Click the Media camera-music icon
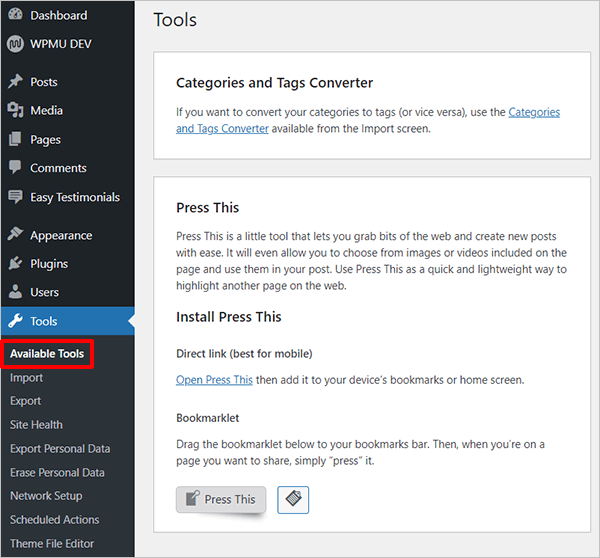This screenshot has height=558, width=600. click(15, 110)
